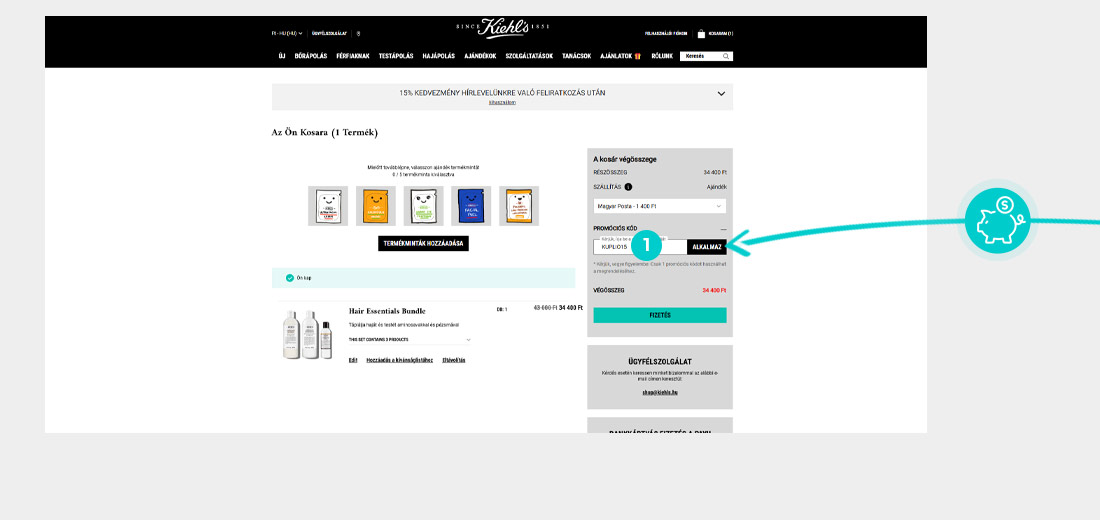The height and width of the screenshot is (520, 1100).
Task: Select the first white sample sachet
Action: click(x=328, y=206)
